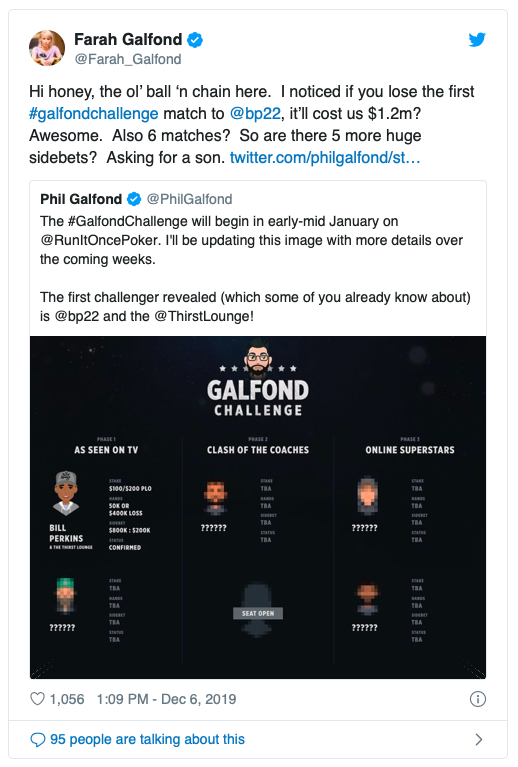
Task: Click the reply speech bubble icon
Action: (x=38, y=740)
